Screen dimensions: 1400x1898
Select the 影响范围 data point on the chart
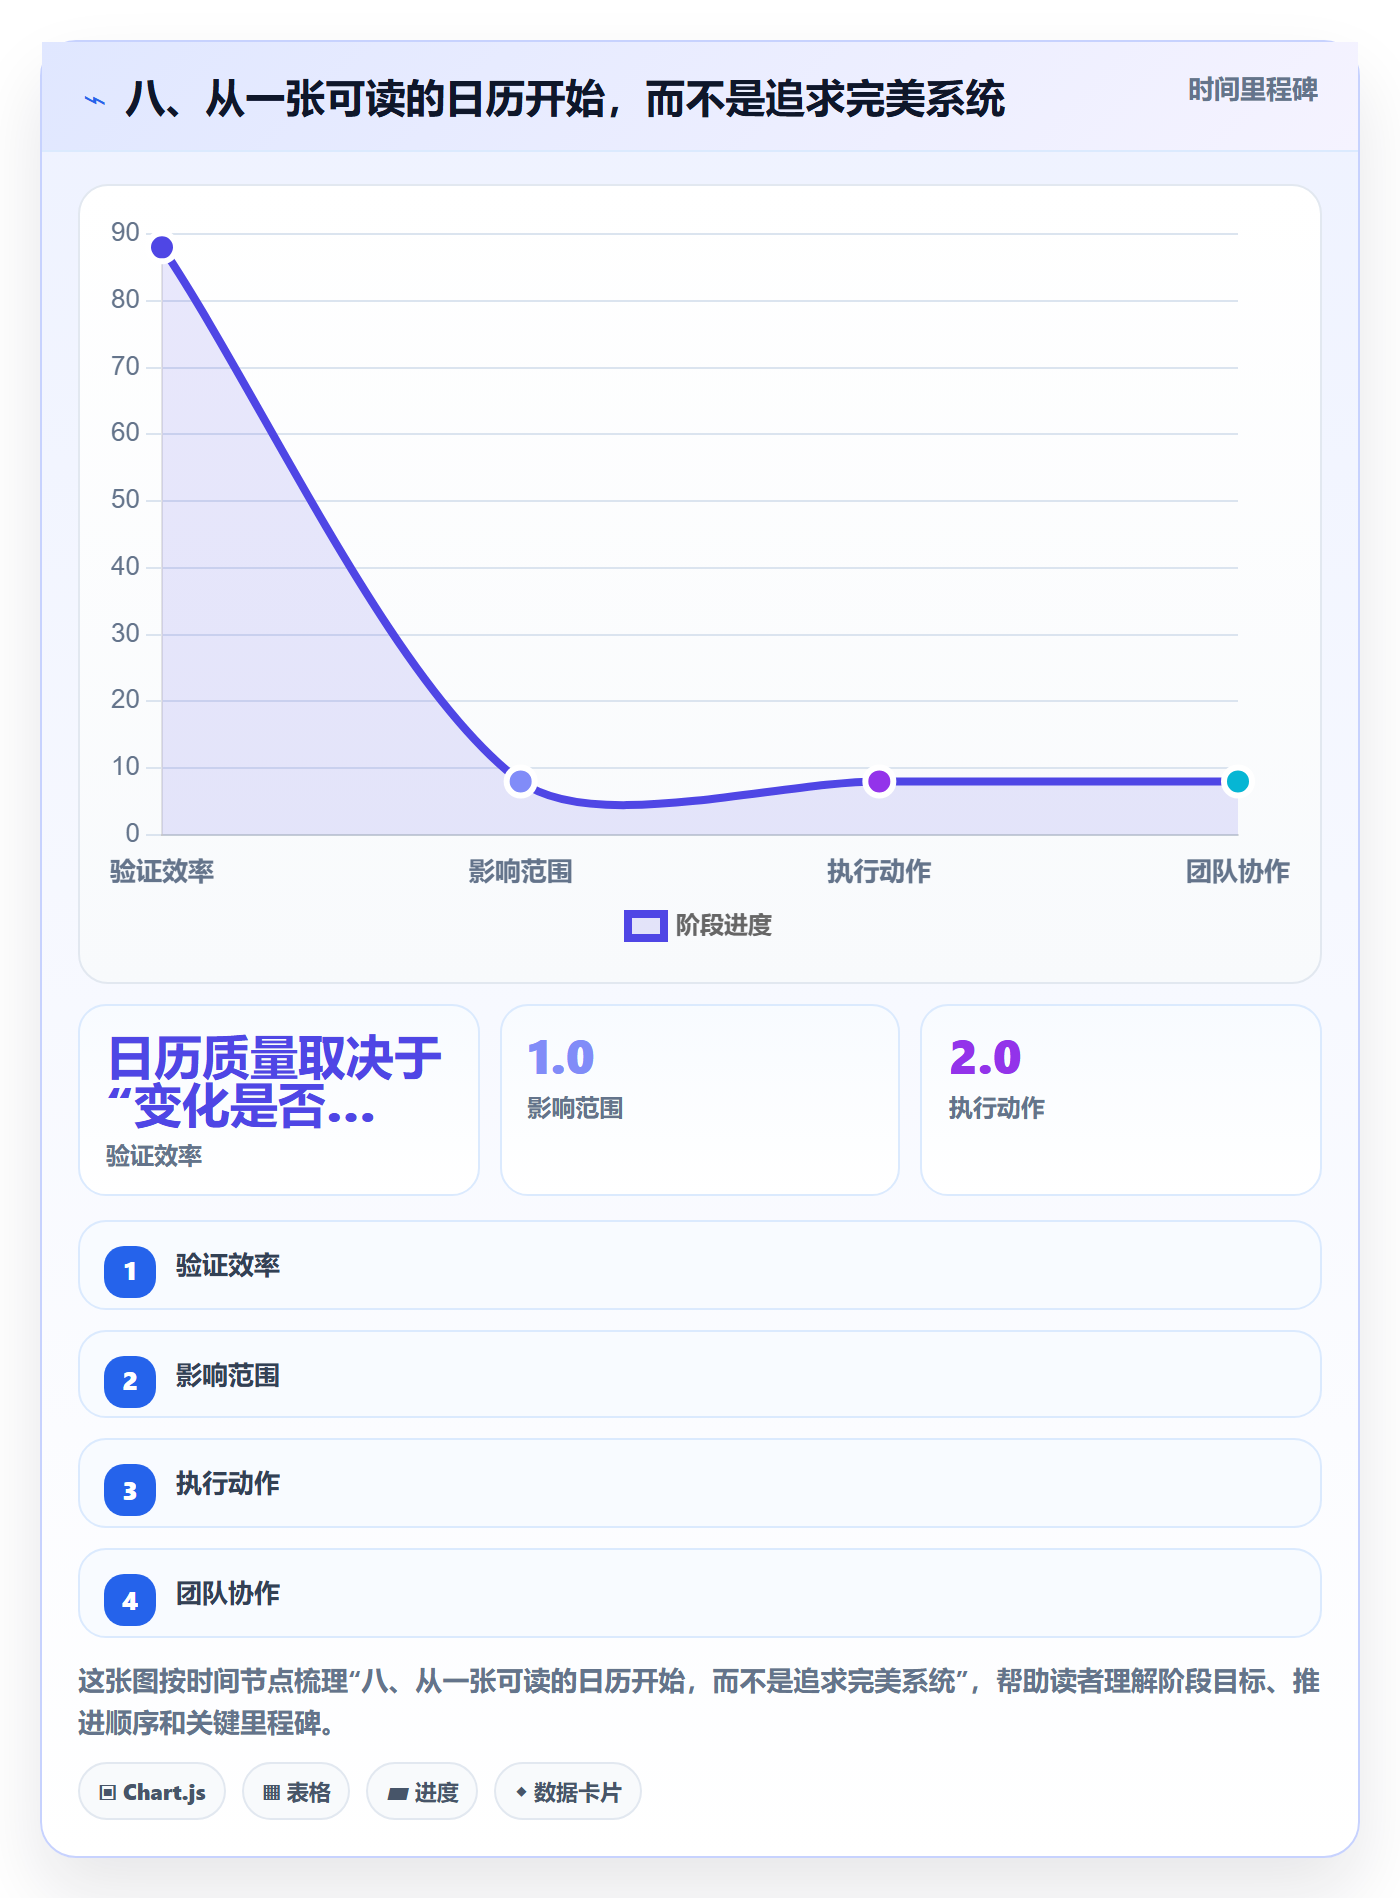coord(520,781)
